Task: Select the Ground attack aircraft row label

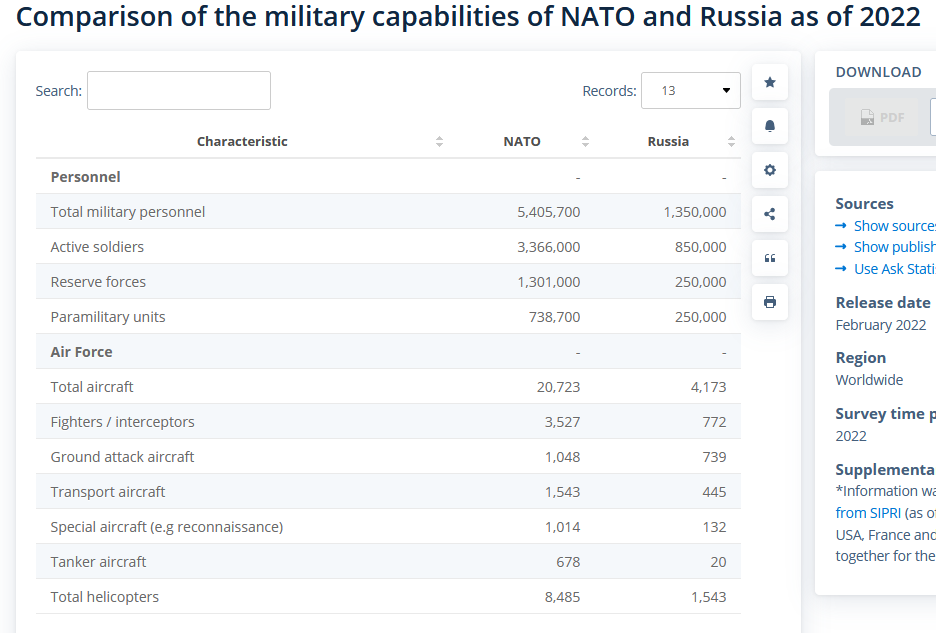Action: point(122,457)
